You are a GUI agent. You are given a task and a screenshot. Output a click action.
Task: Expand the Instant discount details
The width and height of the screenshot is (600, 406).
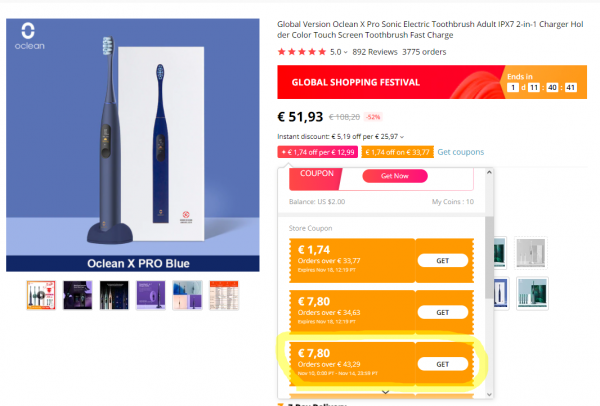tap(403, 136)
